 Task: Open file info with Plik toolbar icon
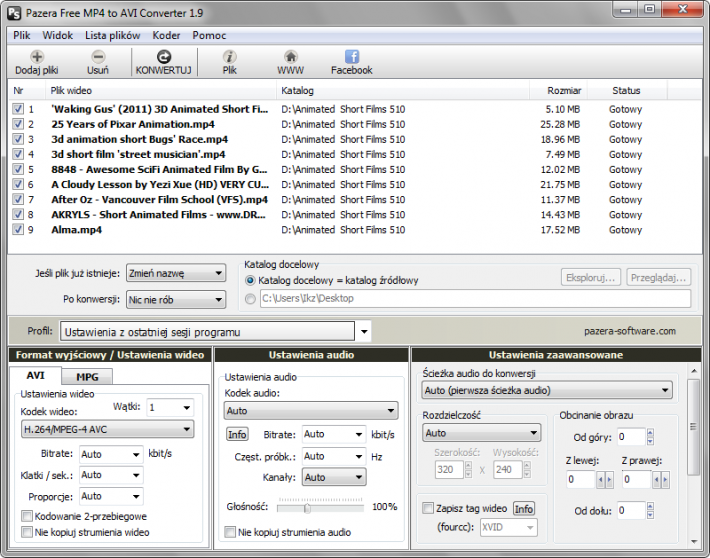[x=230, y=57]
